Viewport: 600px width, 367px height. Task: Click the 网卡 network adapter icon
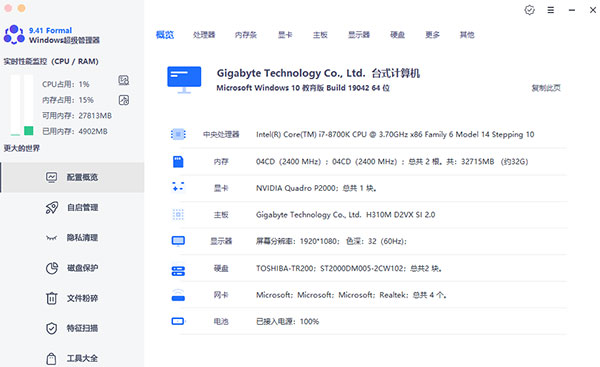click(x=178, y=295)
